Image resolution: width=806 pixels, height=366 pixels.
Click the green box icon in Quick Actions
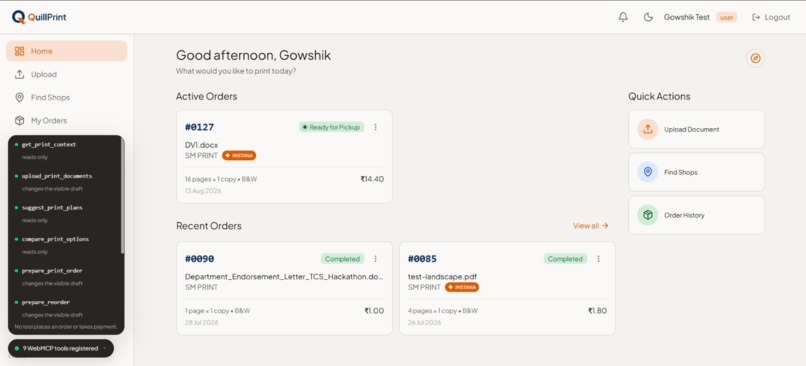[648, 215]
